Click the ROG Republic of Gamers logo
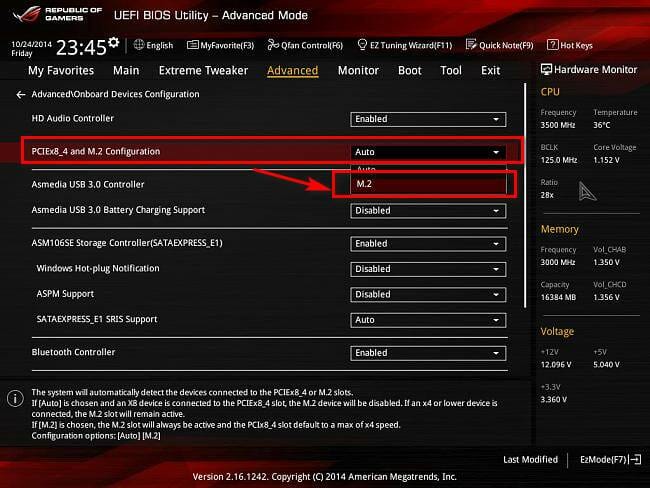The image size is (650, 488). coord(58,14)
